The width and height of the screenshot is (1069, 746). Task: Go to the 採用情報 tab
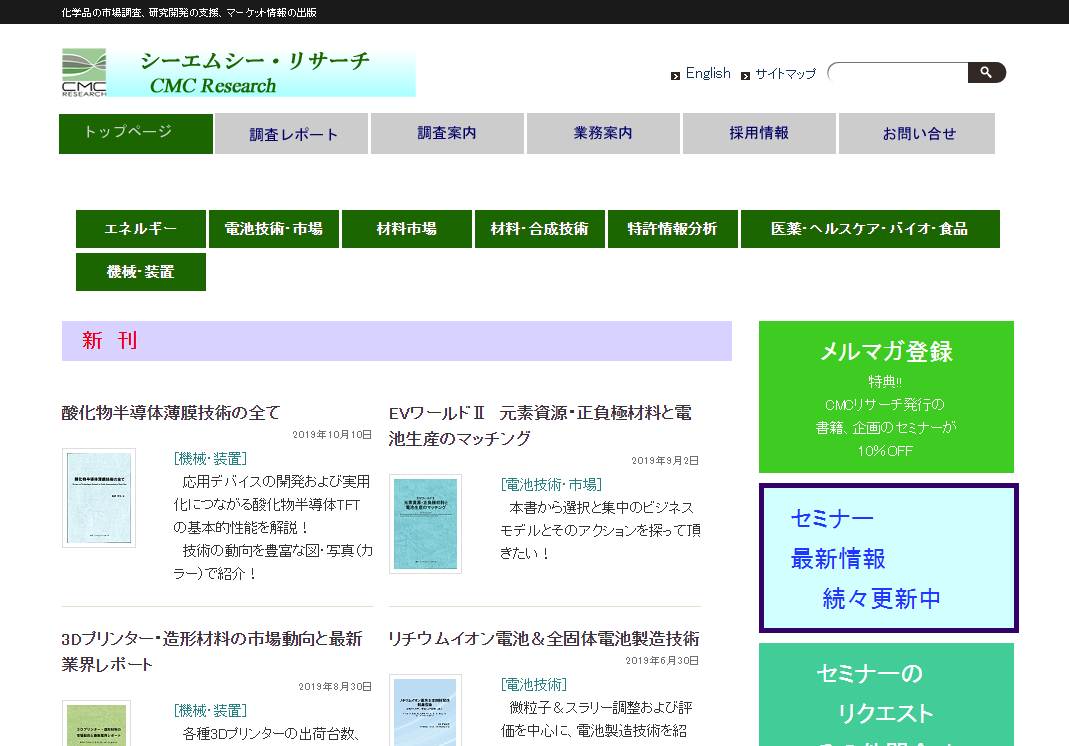pos(759,134)
